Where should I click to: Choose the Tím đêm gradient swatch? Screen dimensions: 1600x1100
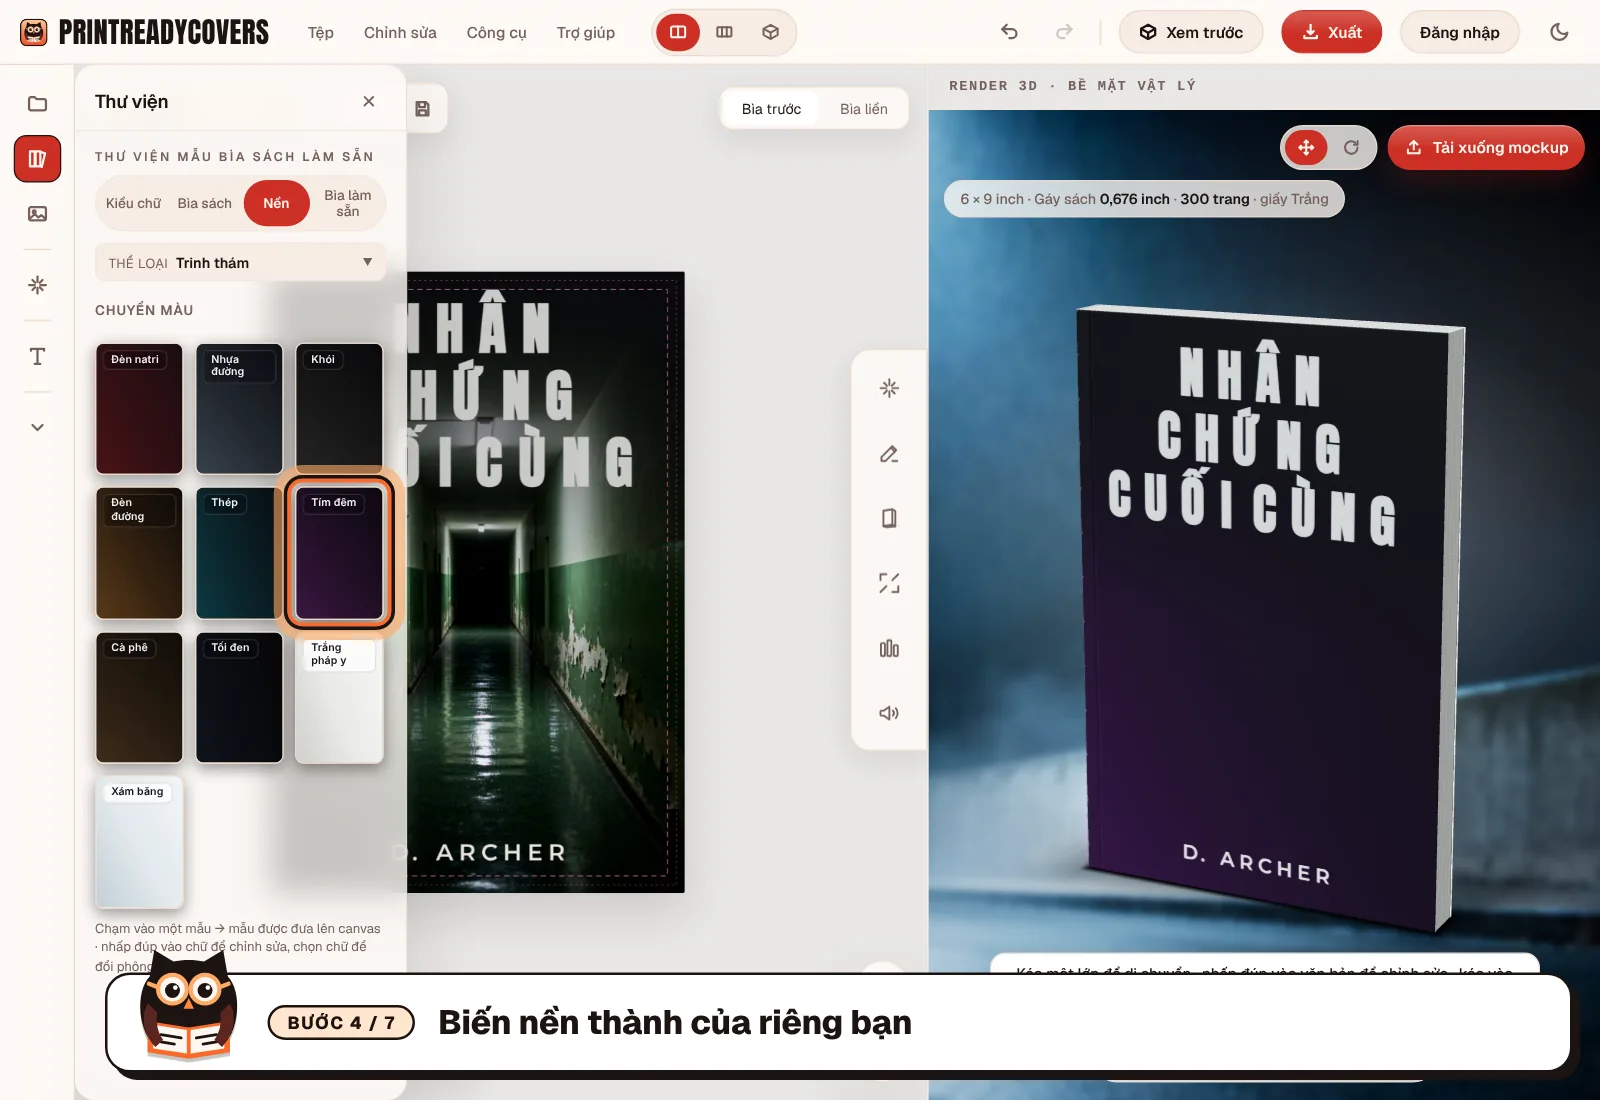point(339,552)
